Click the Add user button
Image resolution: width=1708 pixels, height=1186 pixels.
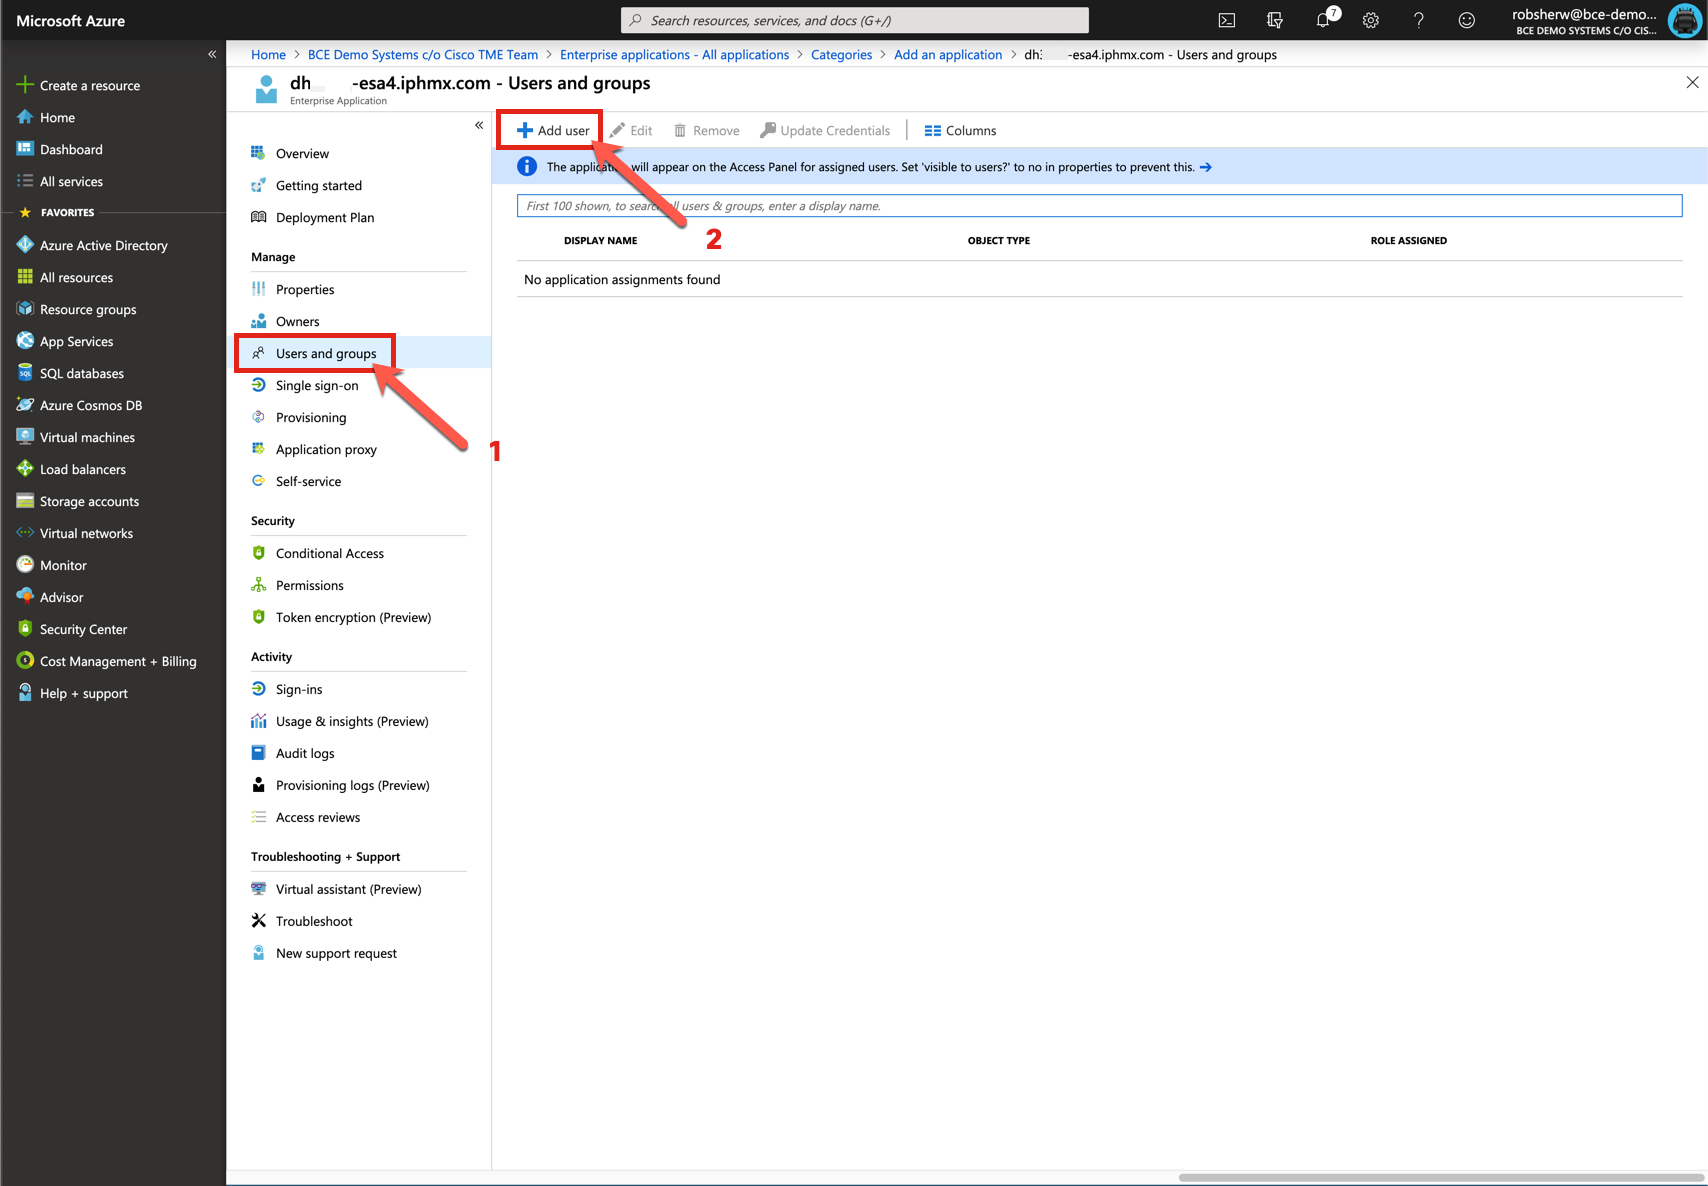[x=553, y=131]
